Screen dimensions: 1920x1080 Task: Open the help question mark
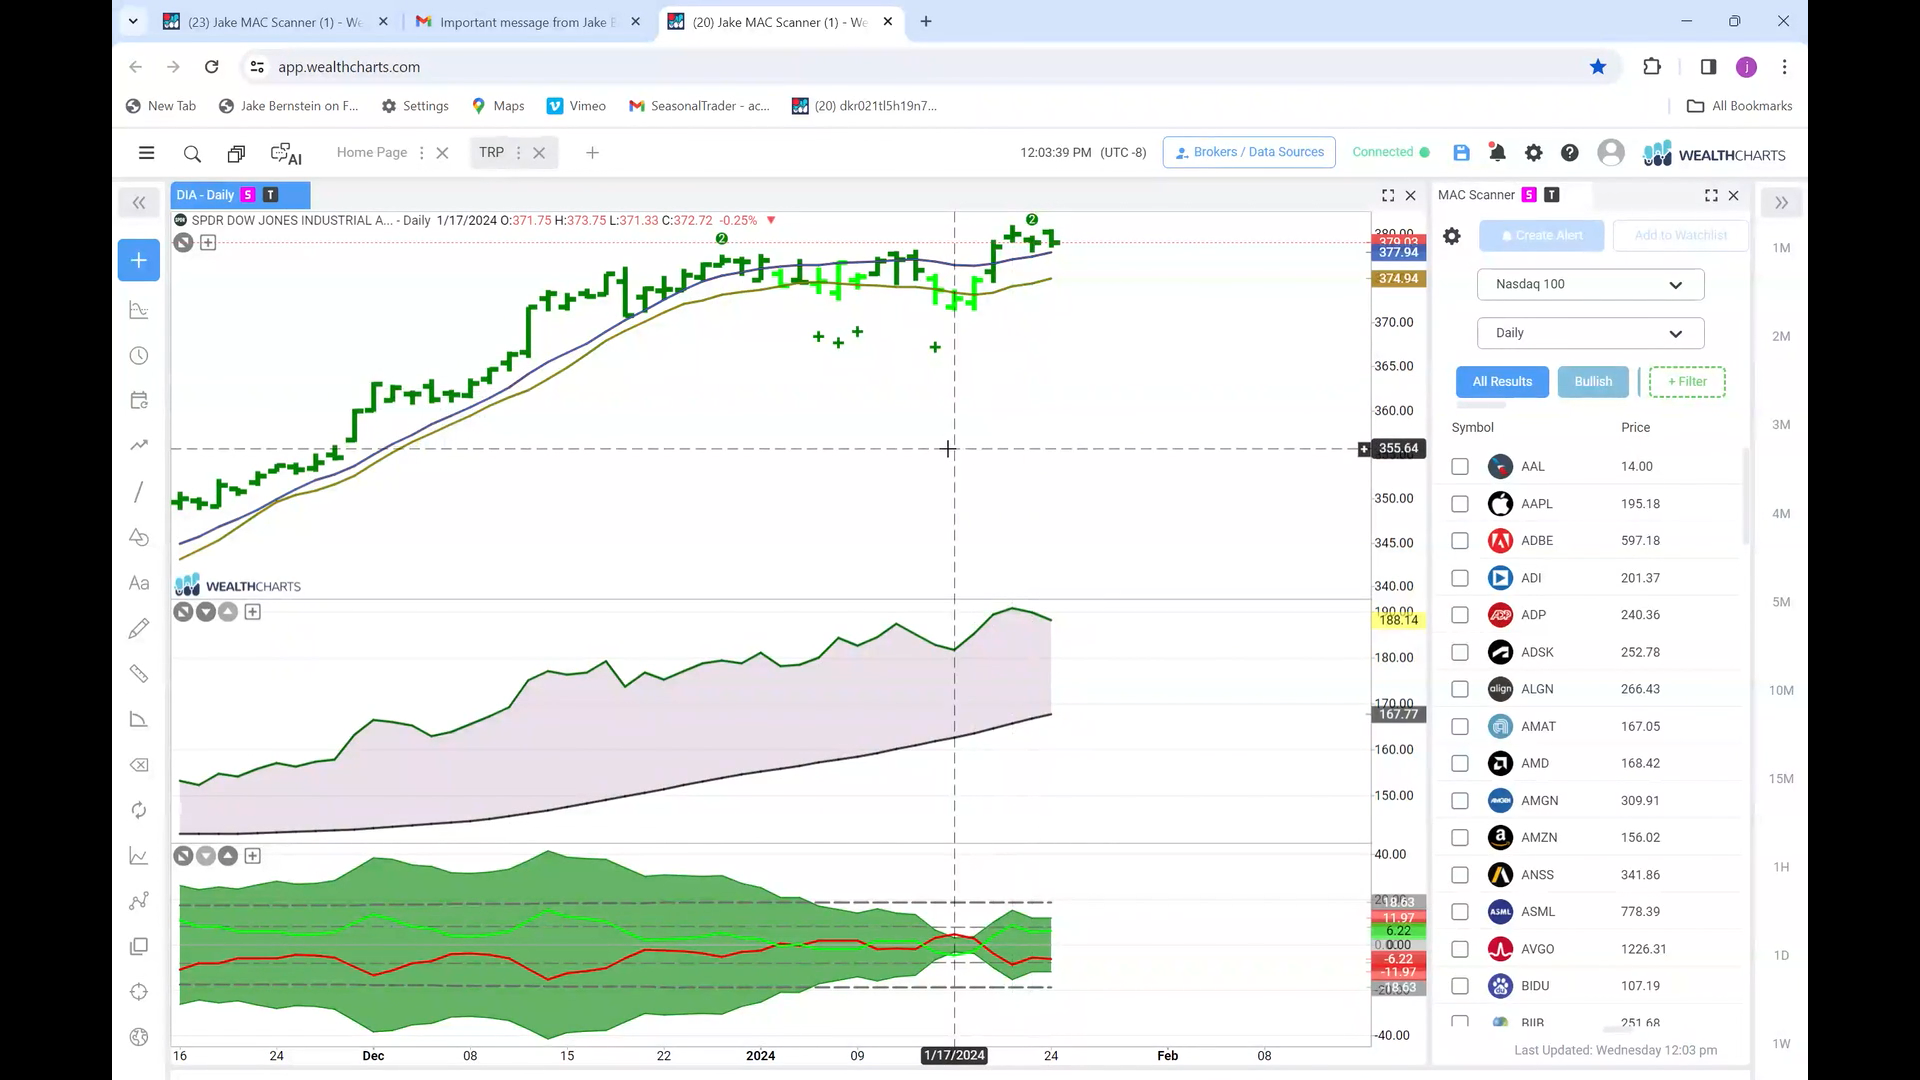[1570, 153]
